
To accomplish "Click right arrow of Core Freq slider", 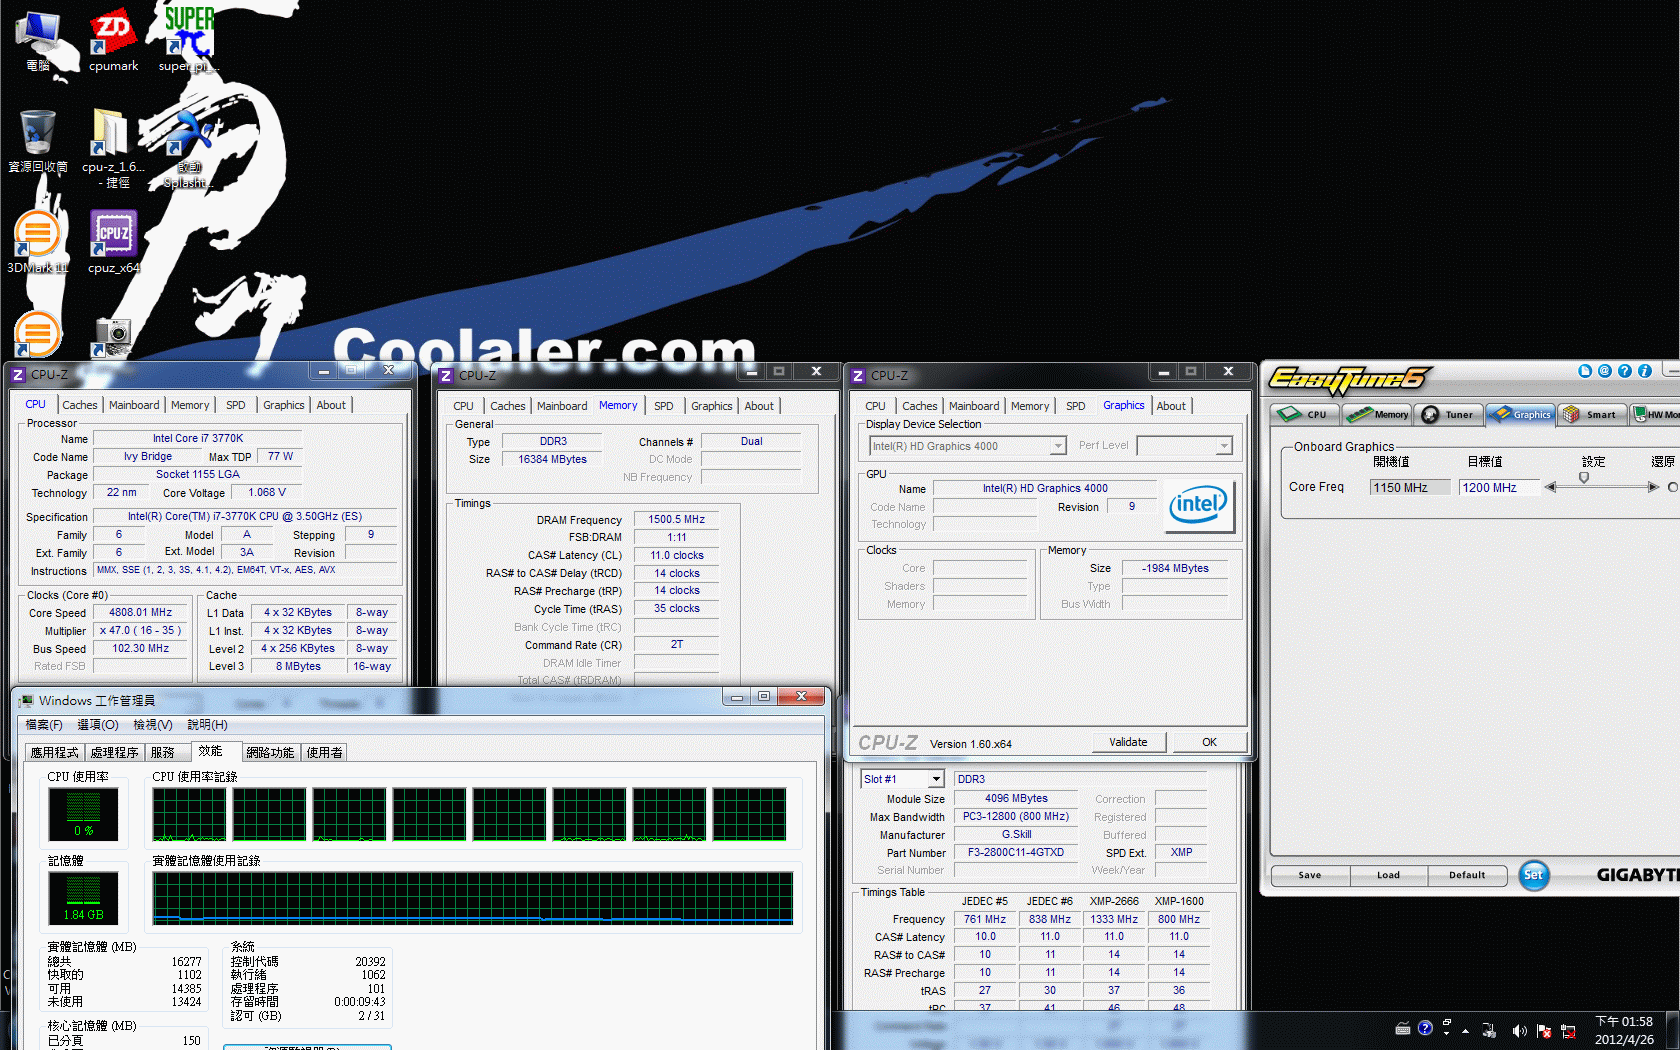I will click(x=1653, y=487).
